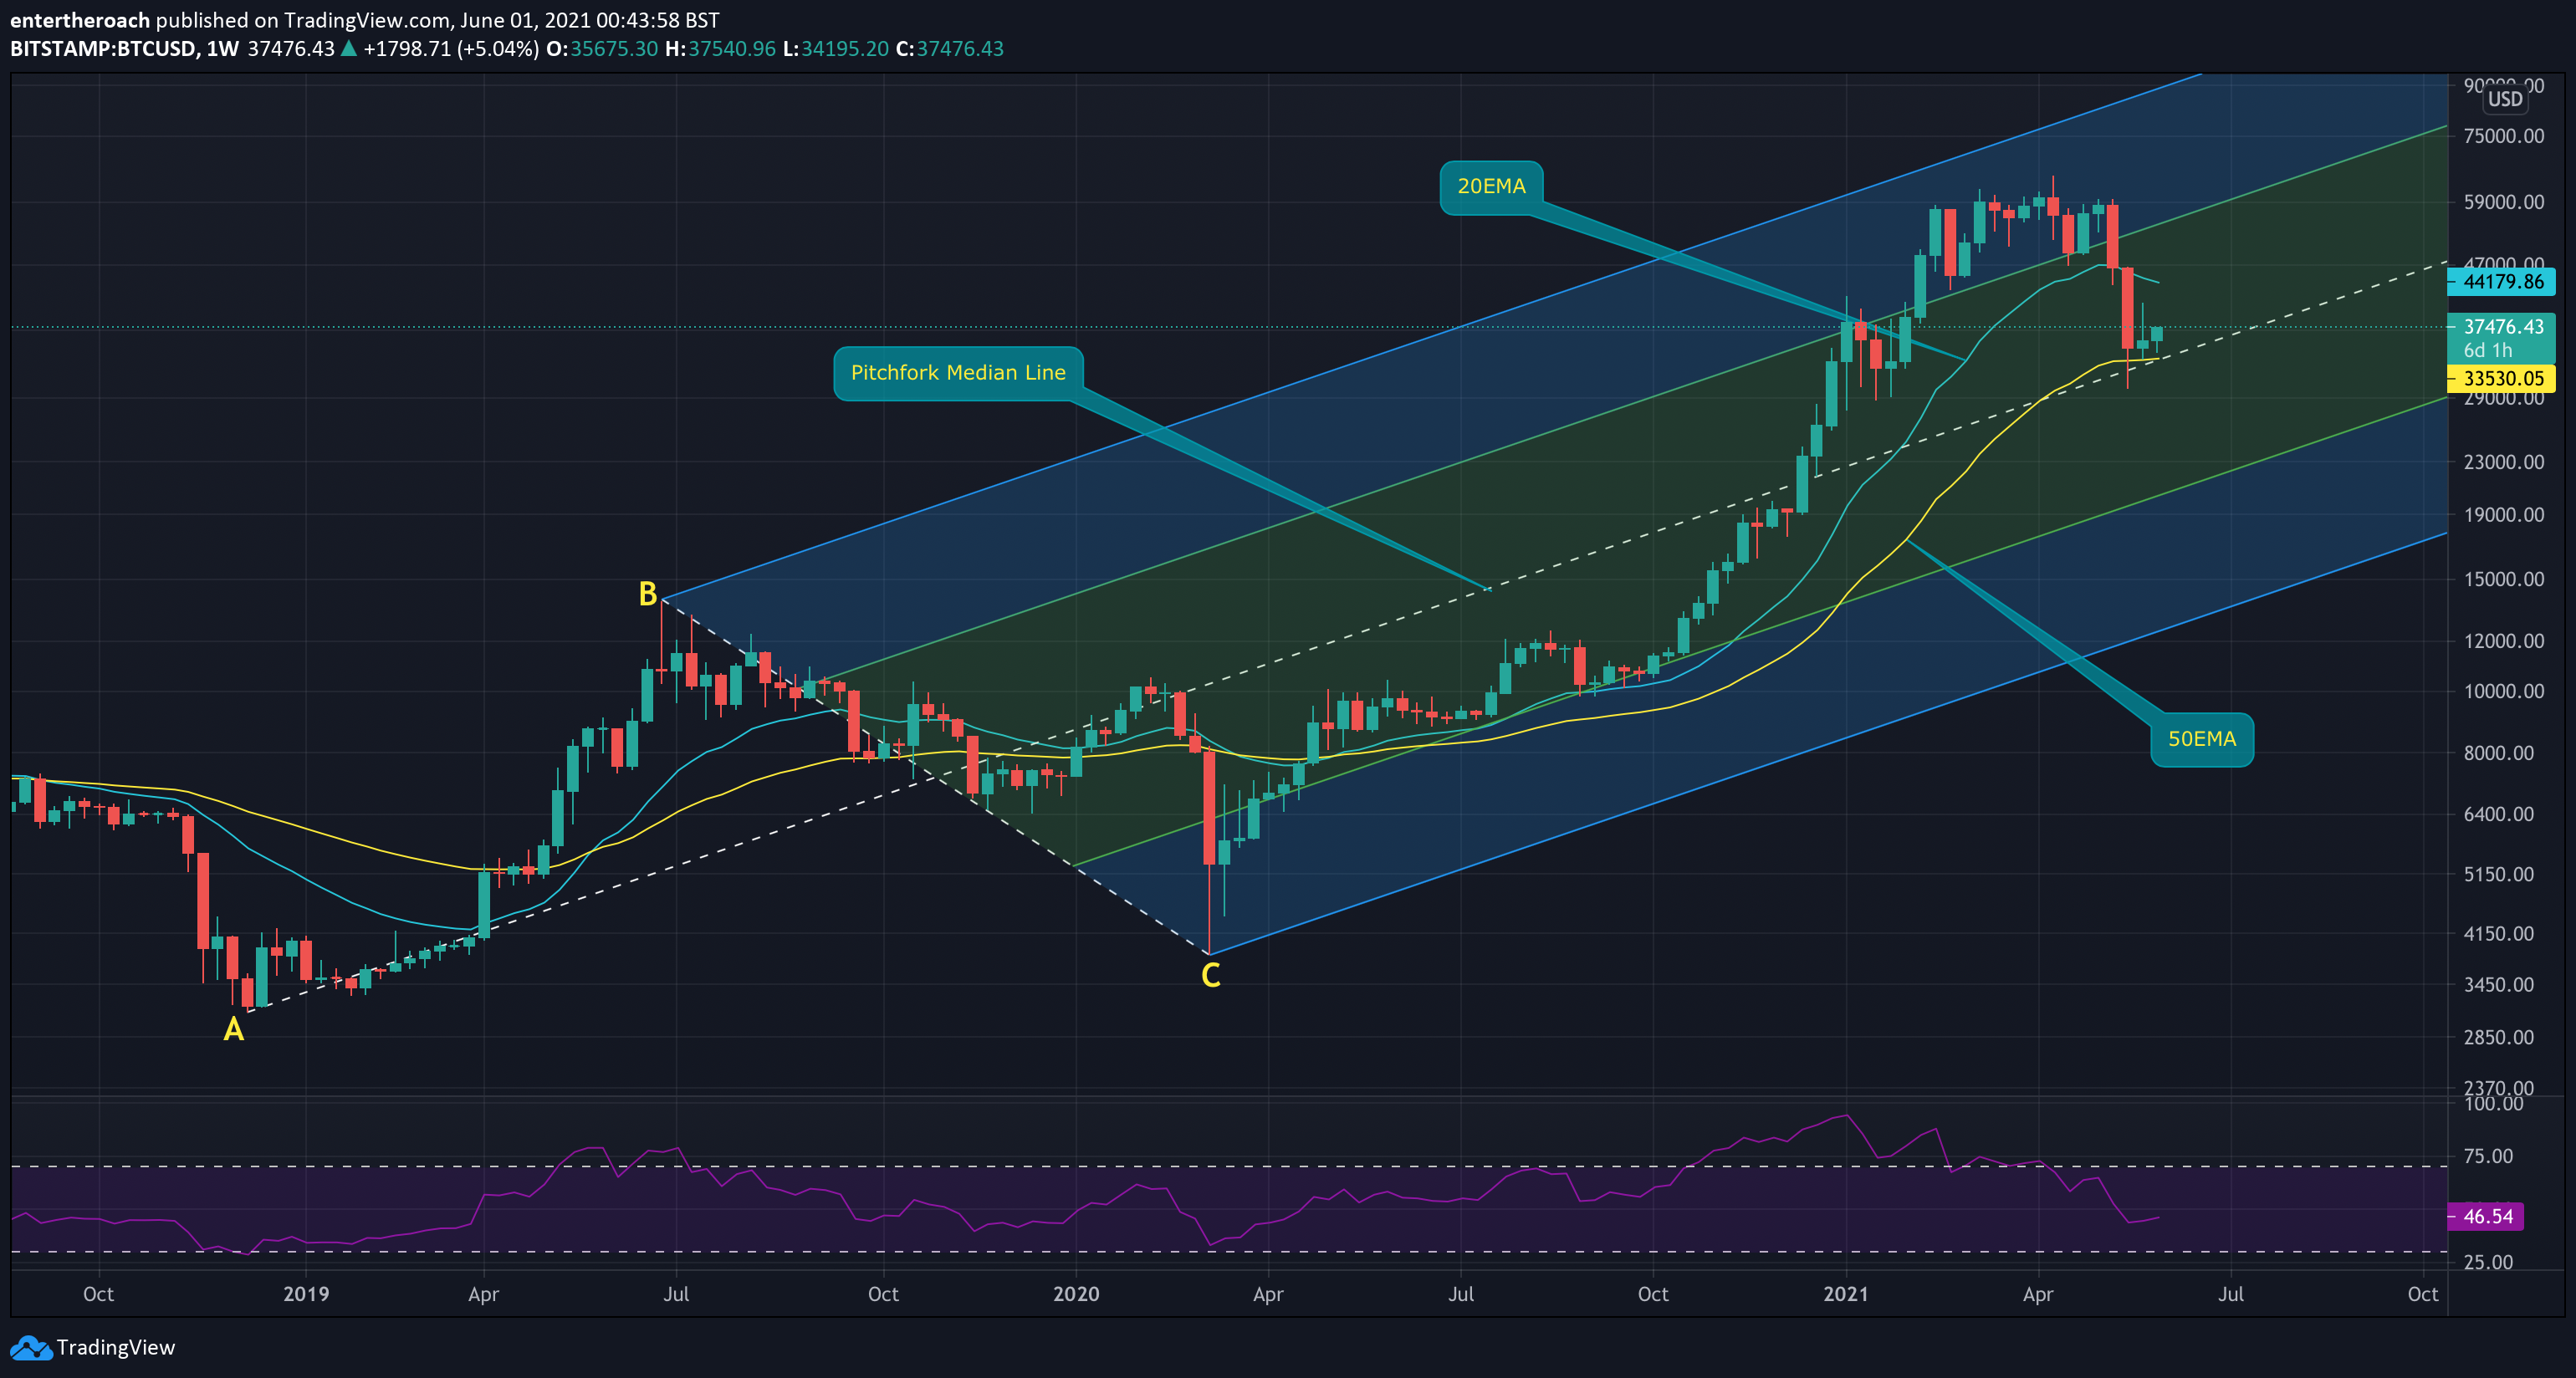Image resolution: width=2576 pixels, height=1378 pixels.
Task: Click the close price value C:37476.43
Action: [949, 49]
